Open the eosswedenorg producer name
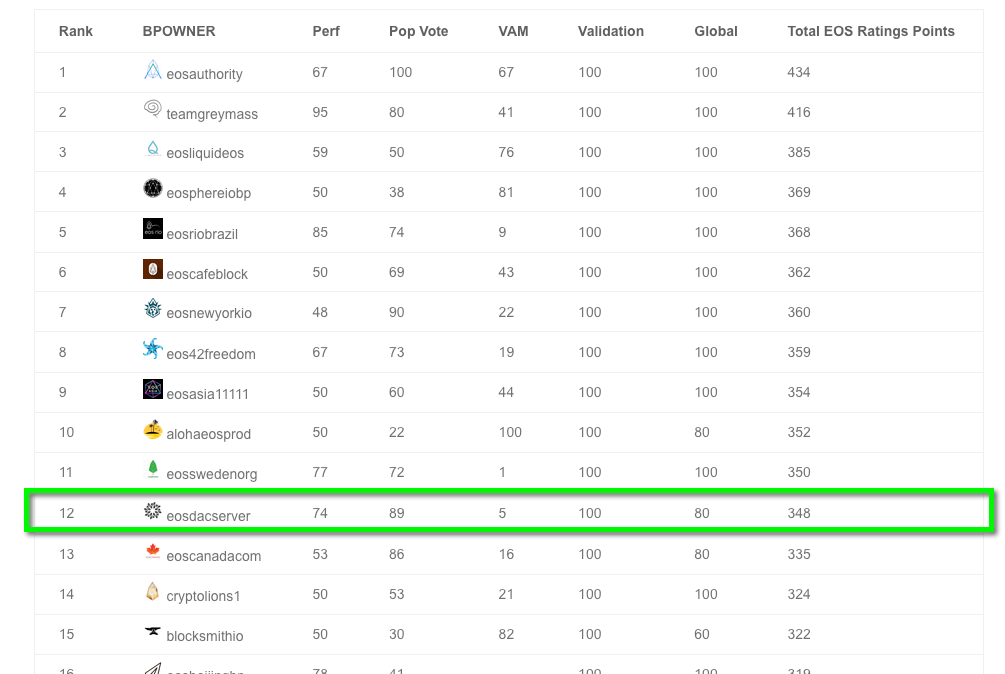 tap(212, 474)
